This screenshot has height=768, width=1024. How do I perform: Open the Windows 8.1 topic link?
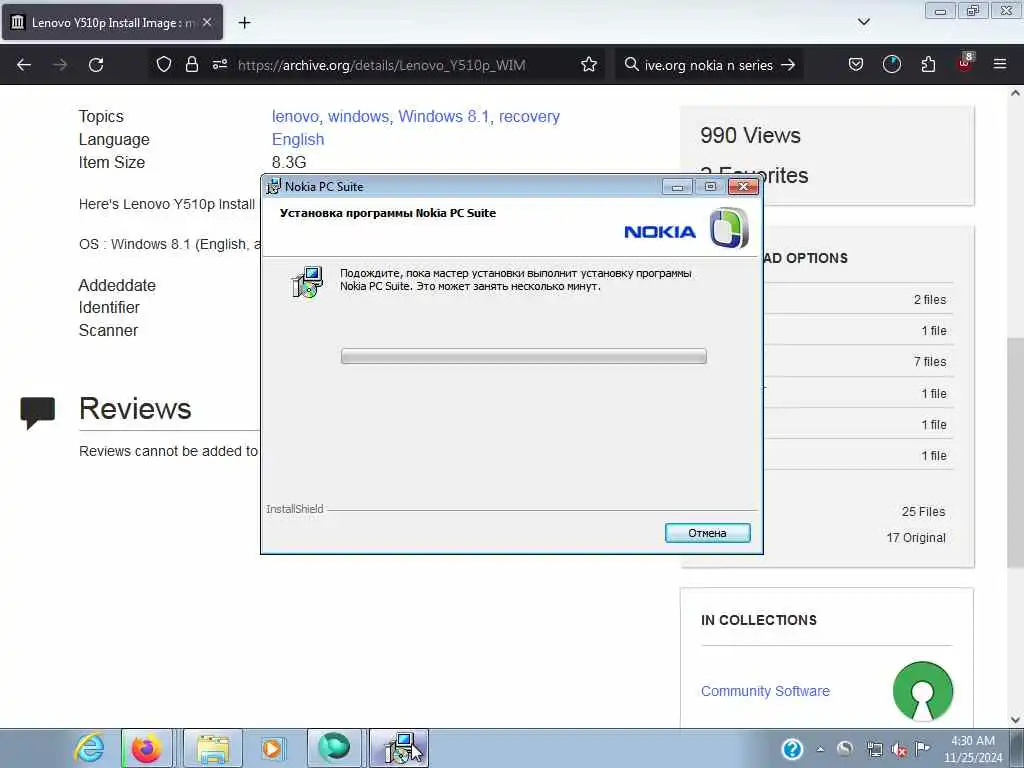[x=443, y=116]
